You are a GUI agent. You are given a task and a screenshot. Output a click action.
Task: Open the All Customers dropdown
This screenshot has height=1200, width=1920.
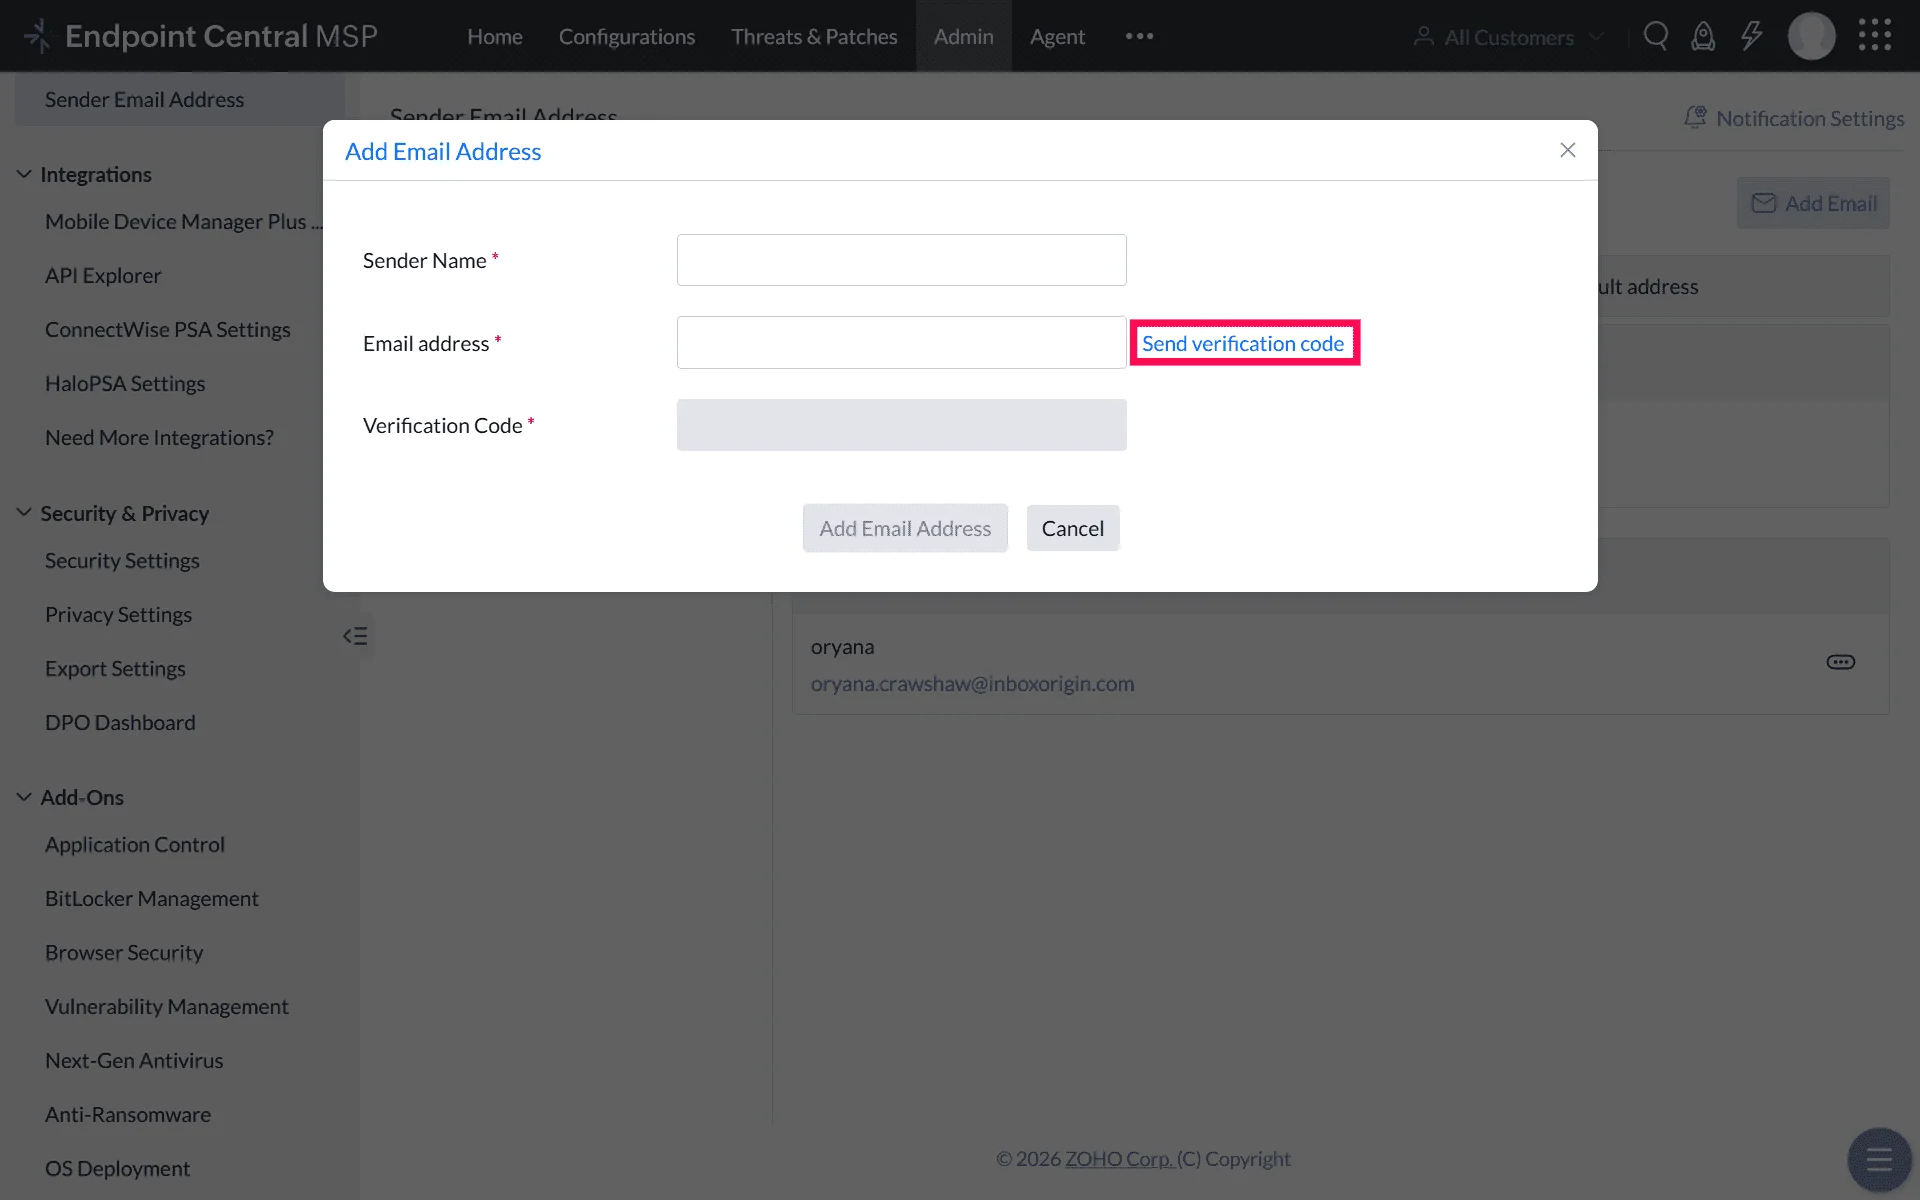pyautogui.click(x=1508, y=37)
